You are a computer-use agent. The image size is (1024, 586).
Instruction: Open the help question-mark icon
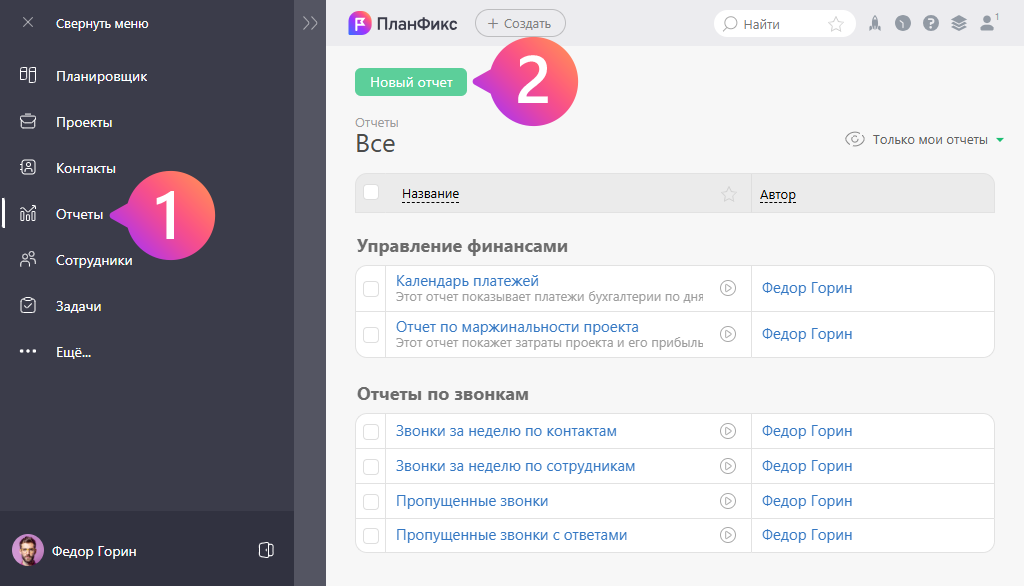tap(931, 22)
